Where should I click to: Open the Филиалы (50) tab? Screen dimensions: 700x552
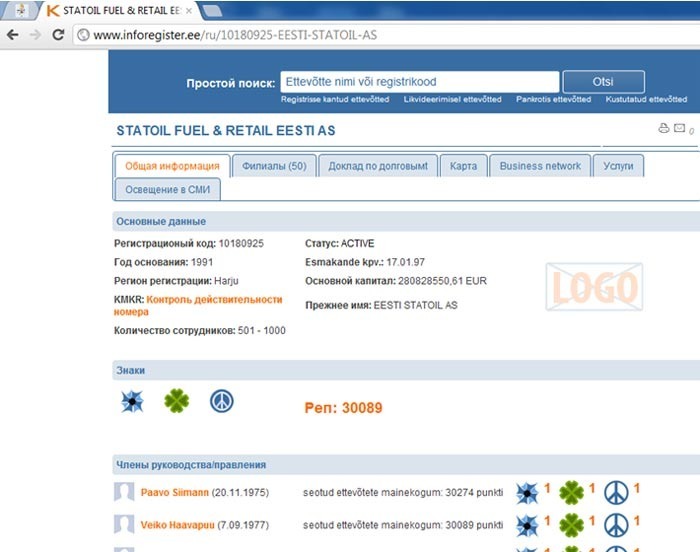click(x=274, y=166)
